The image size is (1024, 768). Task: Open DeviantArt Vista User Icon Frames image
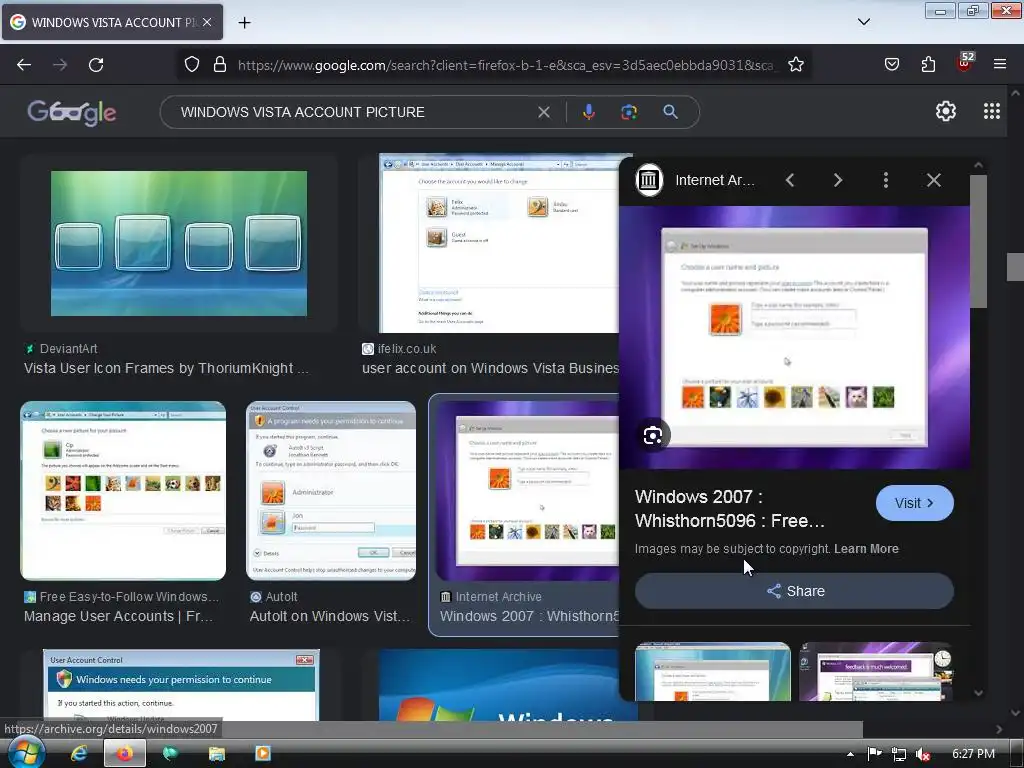pos(179,244)
